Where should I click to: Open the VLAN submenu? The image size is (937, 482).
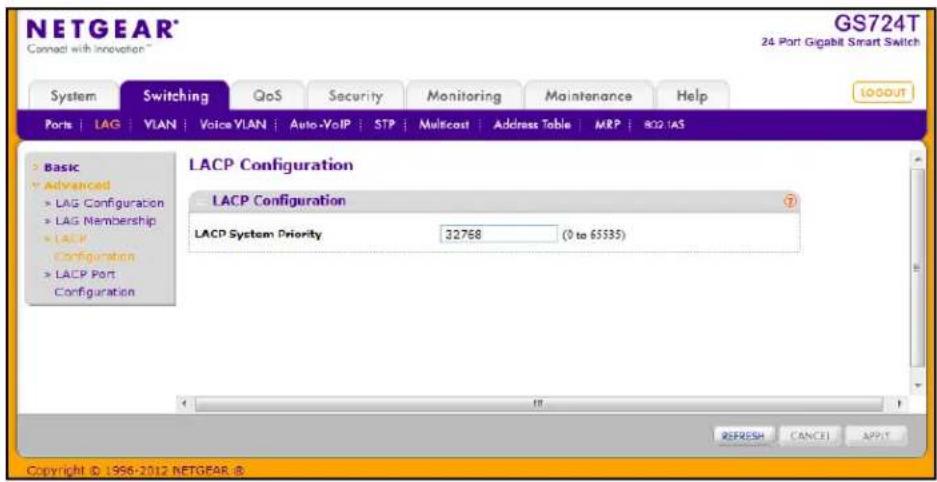click(160, 125)
